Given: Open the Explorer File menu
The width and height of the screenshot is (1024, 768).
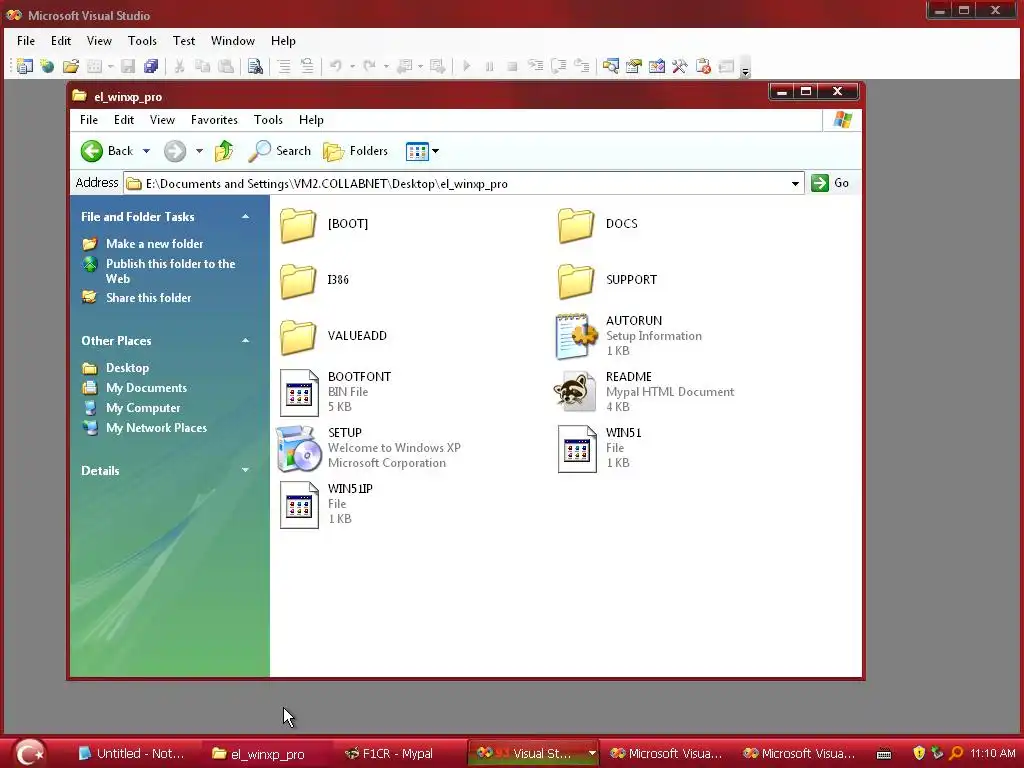Looking at the screenshot, I should [x=89, y=120].
